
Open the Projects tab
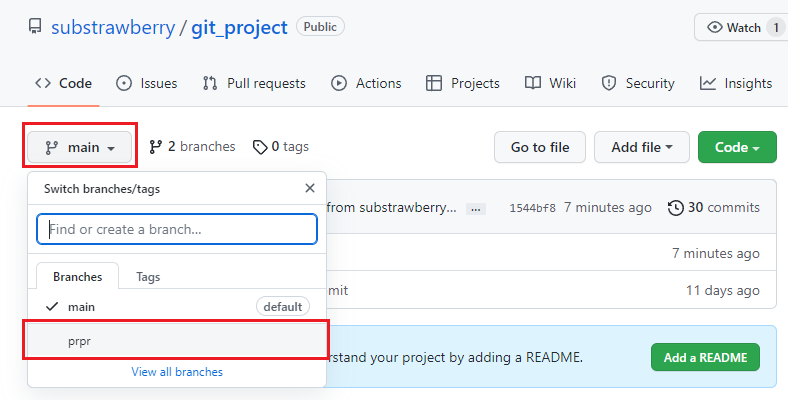pos(462,83)
